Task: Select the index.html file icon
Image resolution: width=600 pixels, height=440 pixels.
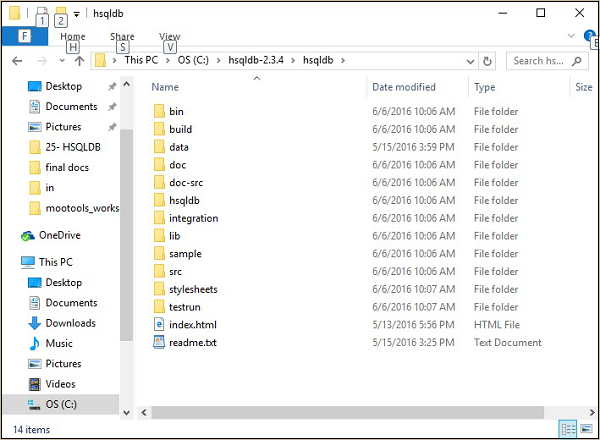Action: point(159,324)
